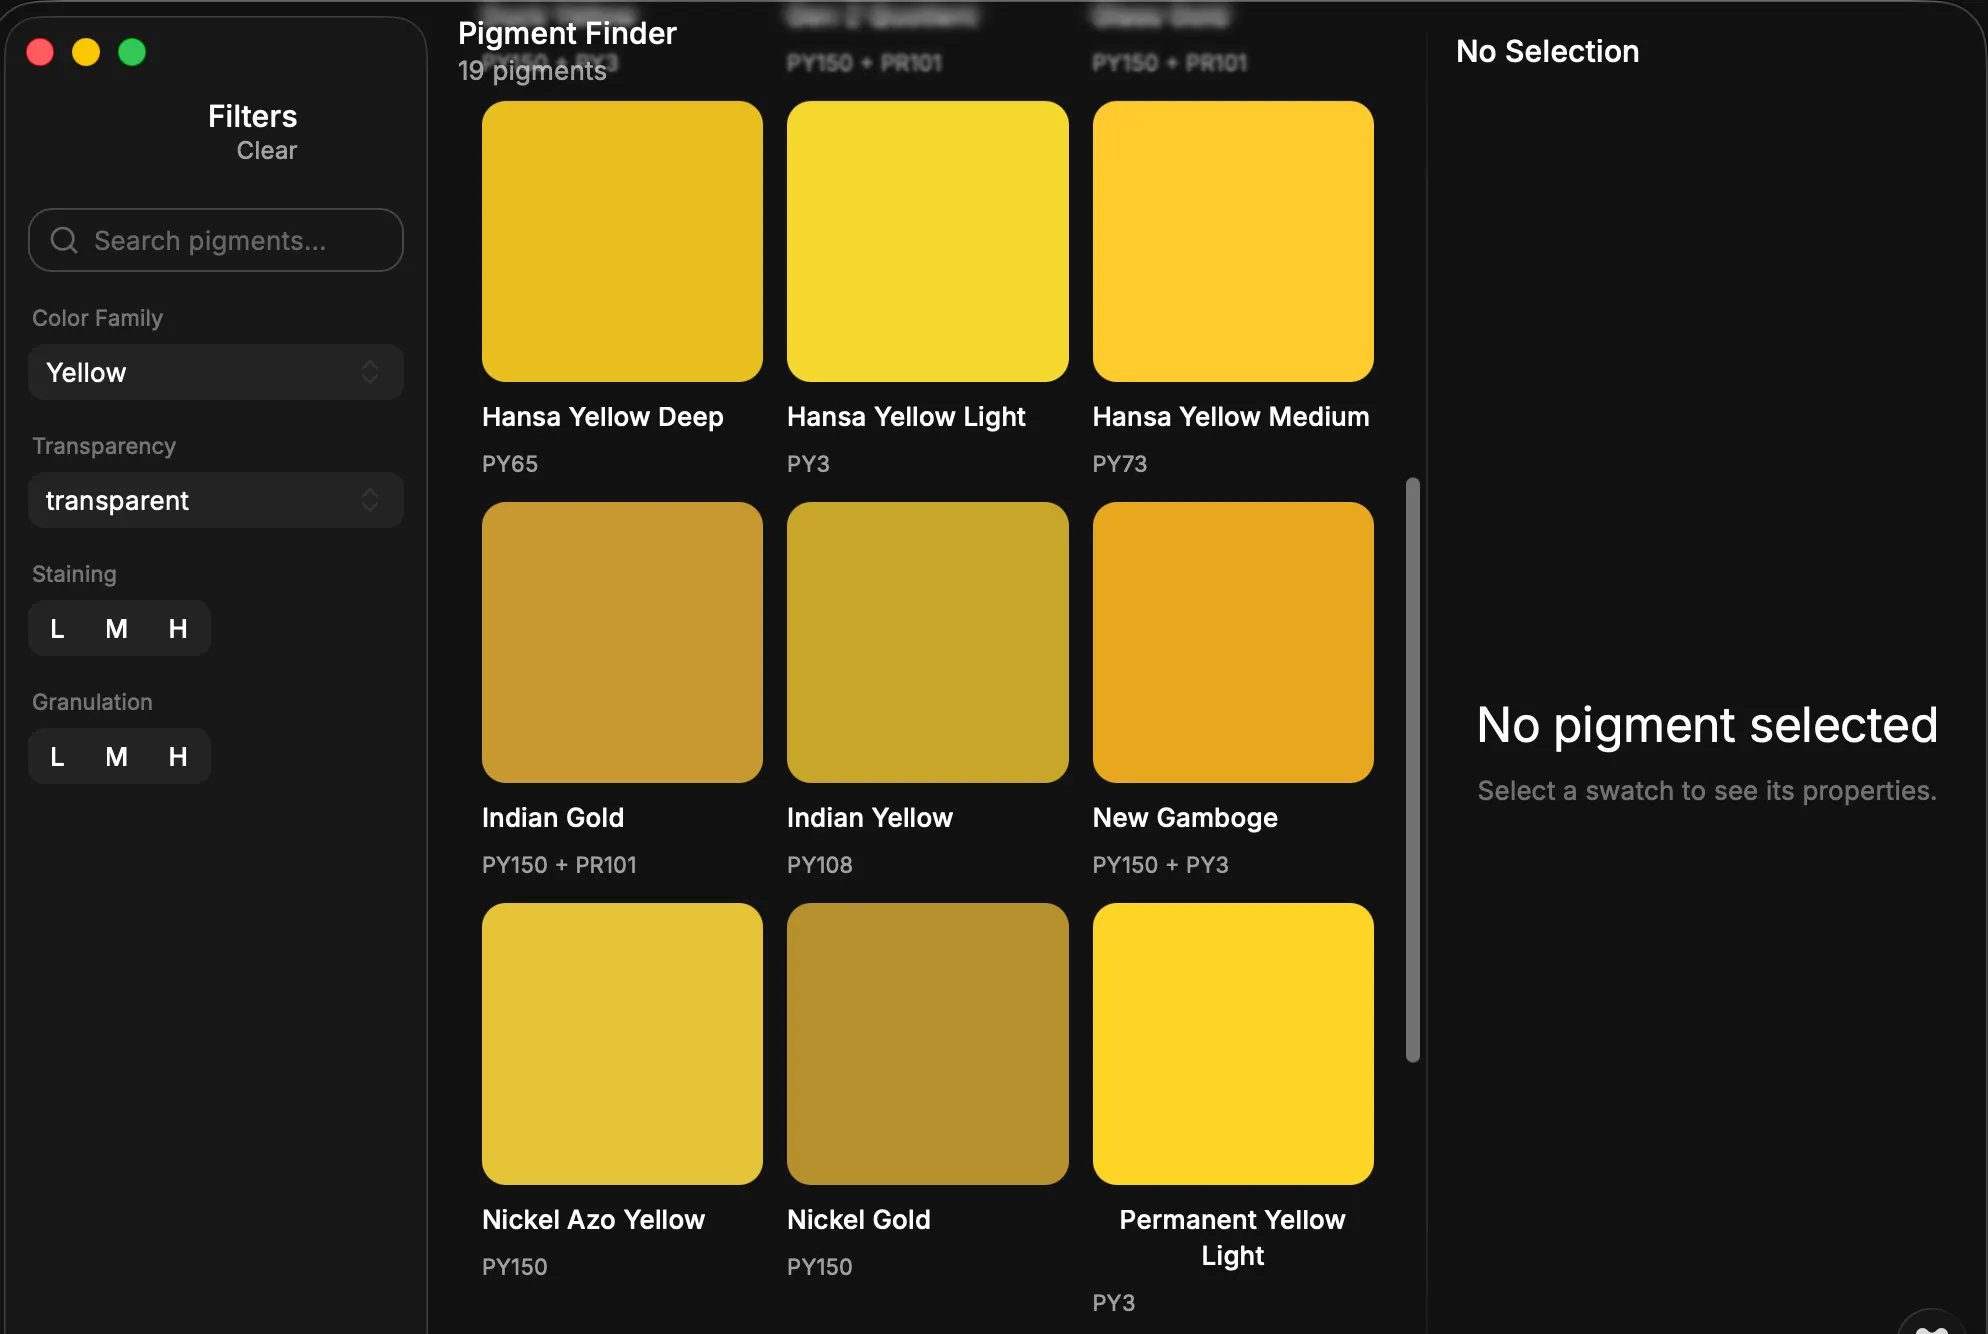Click the green zoom window button
This screenshot has width=1988, height=1334.
click(132, 52)
